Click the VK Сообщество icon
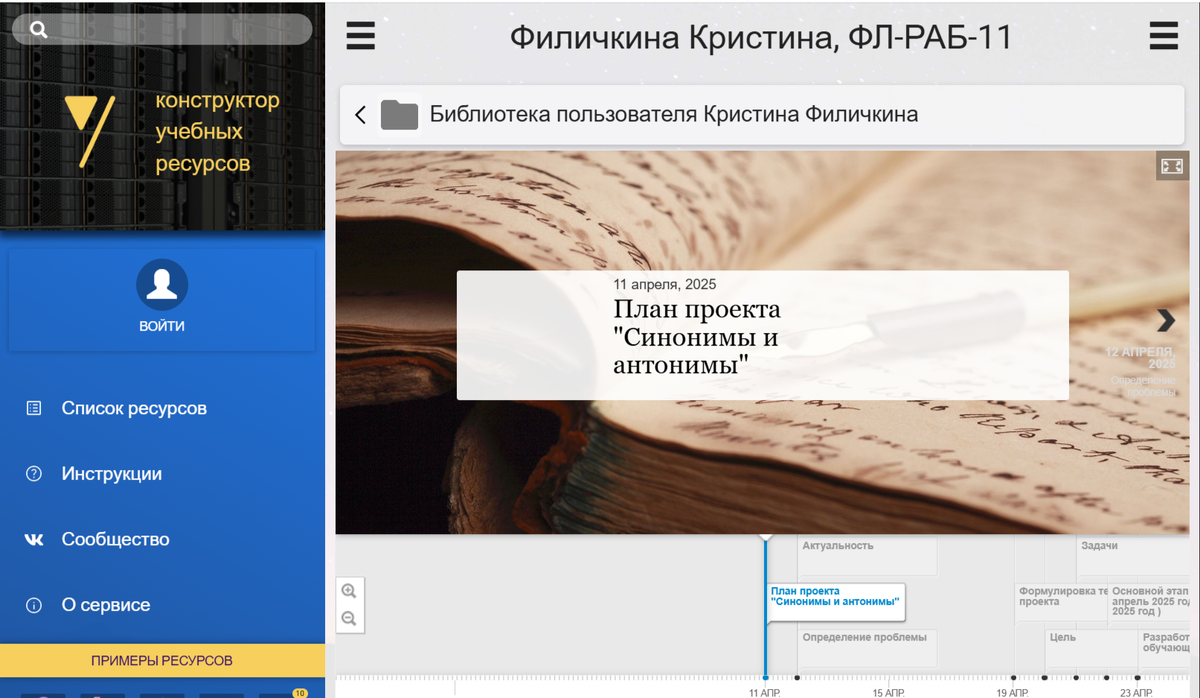The height and width of the screenshot is (698, 1200). pos(34,539)
